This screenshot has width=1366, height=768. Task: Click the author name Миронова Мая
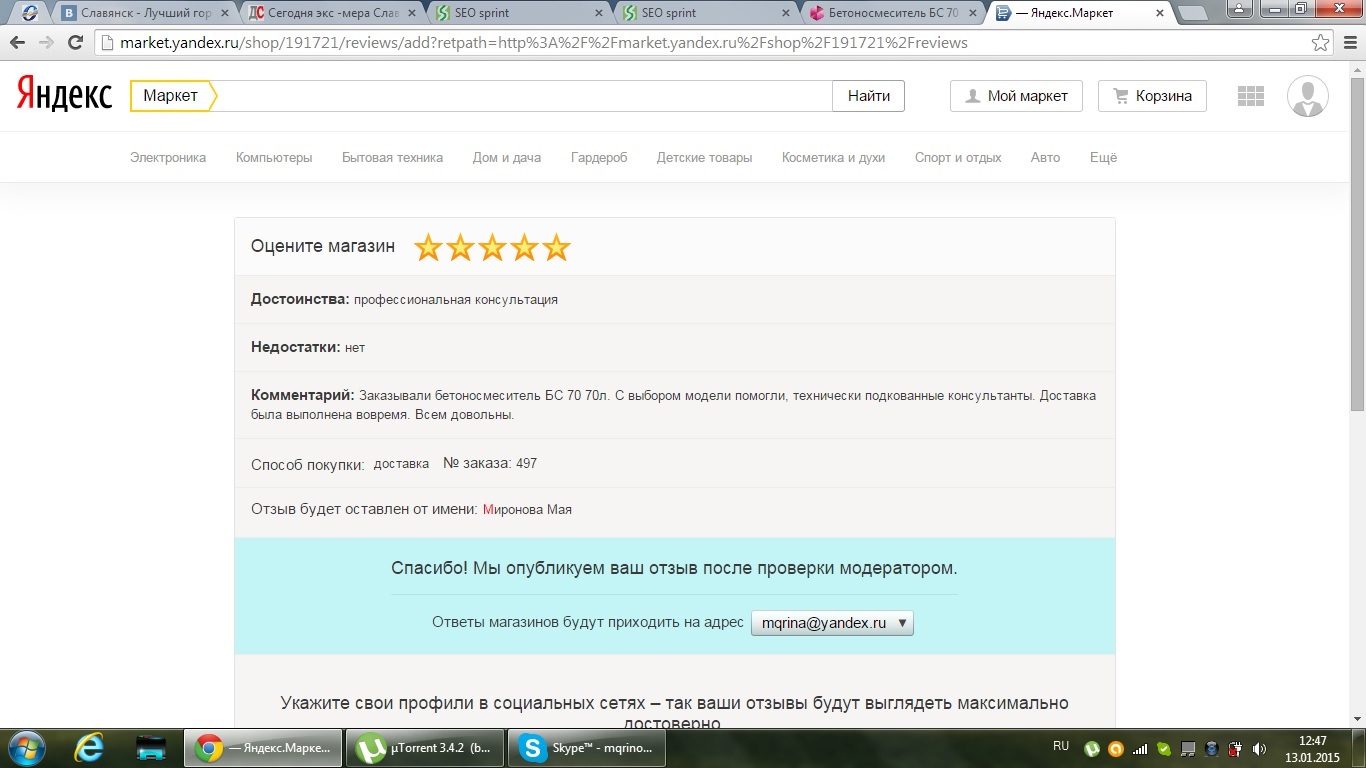click(527, 509)
